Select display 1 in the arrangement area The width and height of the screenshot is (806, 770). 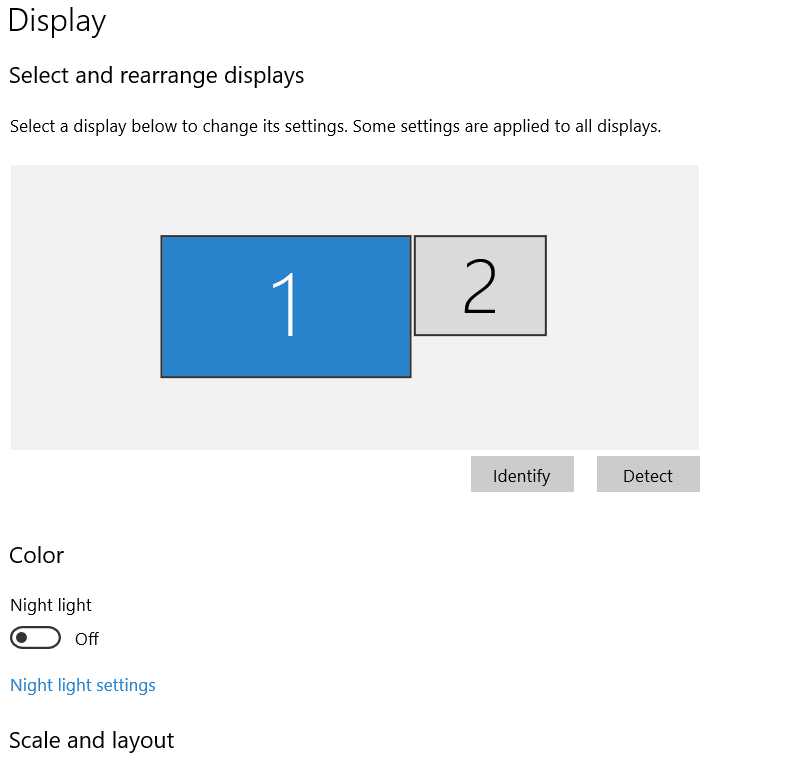coord(285,305)
